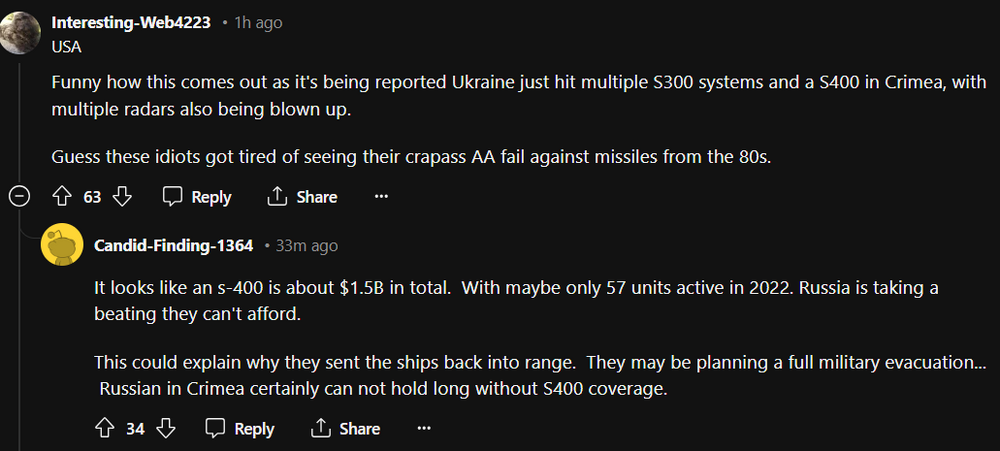The height and width of the screenshot is (451, 1000).
Task: Click the 63 vote score count
Action: click(x=92, y=197)
